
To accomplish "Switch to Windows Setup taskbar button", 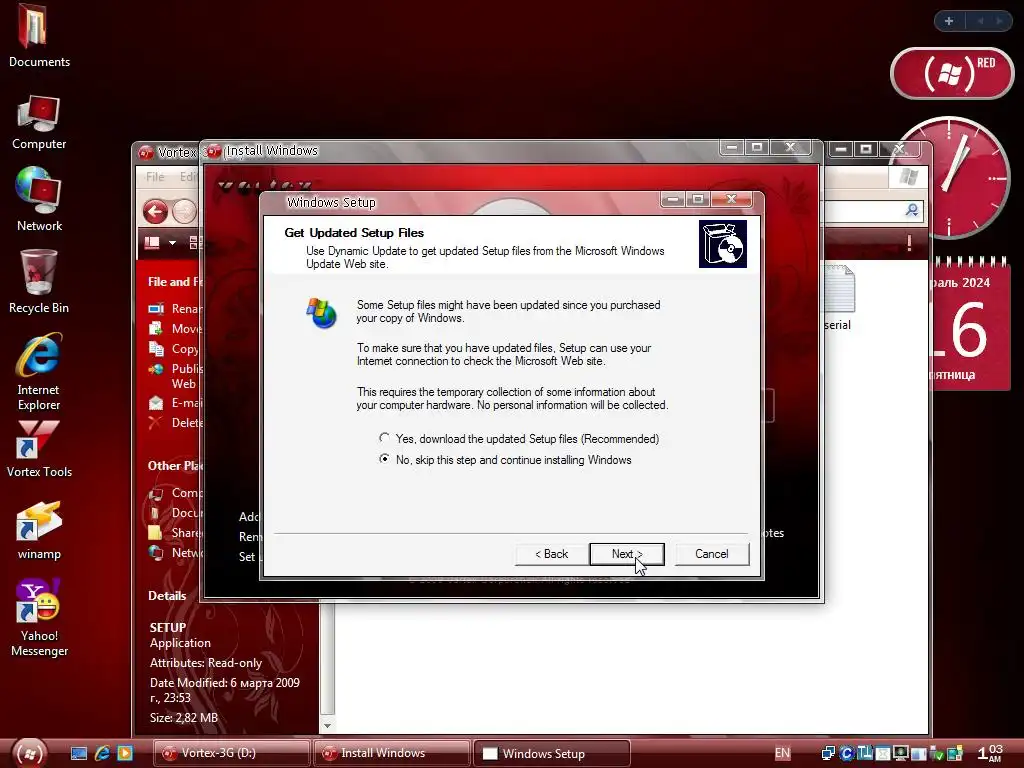I will pos(552,753).
